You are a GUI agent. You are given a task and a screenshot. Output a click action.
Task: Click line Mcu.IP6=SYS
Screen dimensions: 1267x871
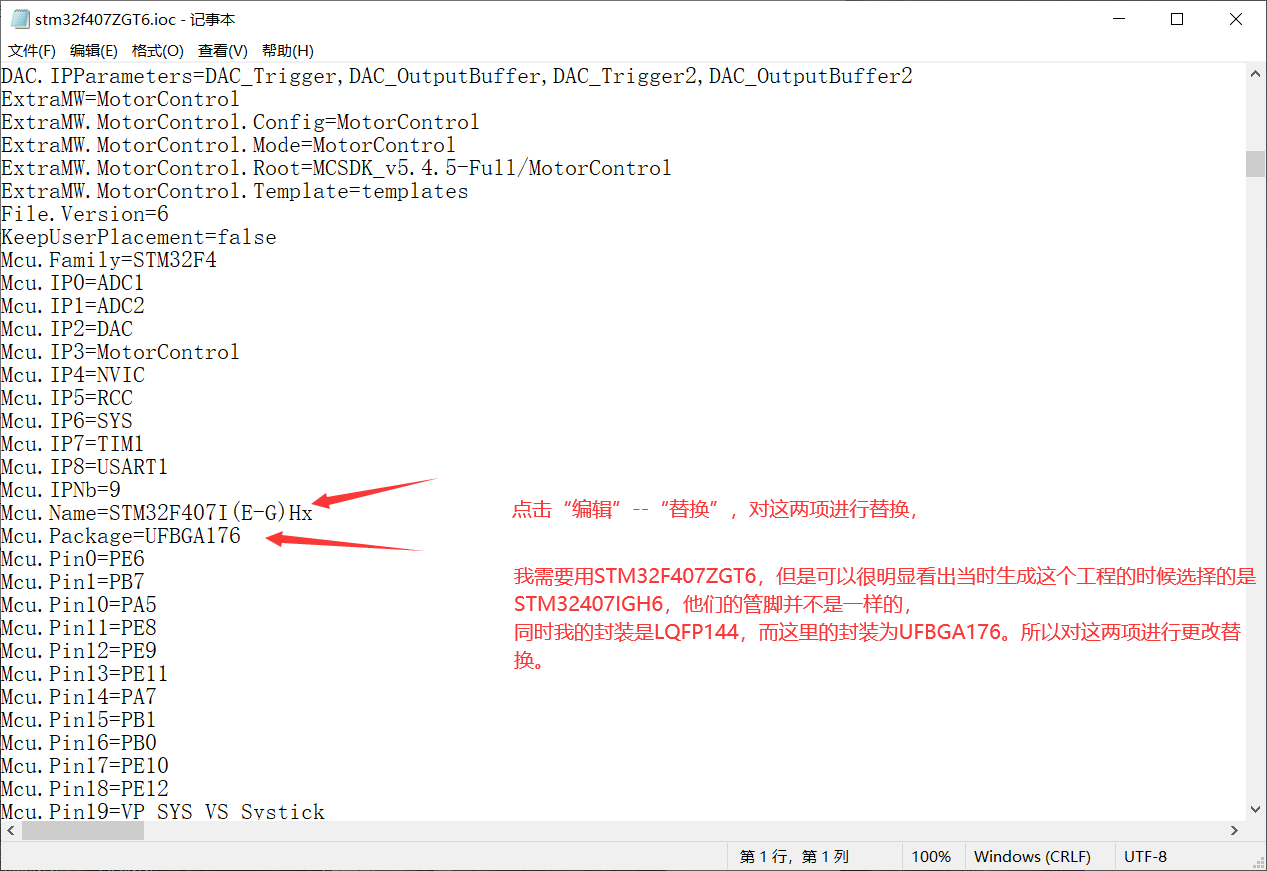tap(67, 421)
